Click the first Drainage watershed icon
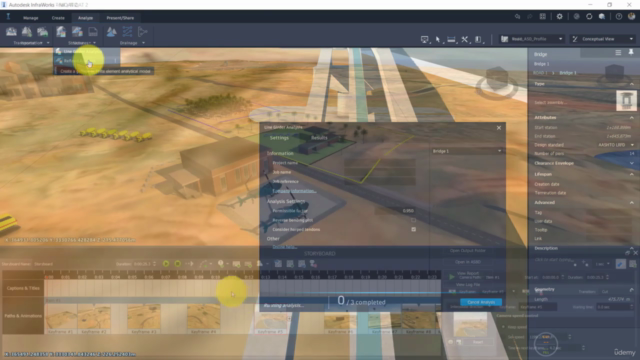 click(x=111, y=31)
